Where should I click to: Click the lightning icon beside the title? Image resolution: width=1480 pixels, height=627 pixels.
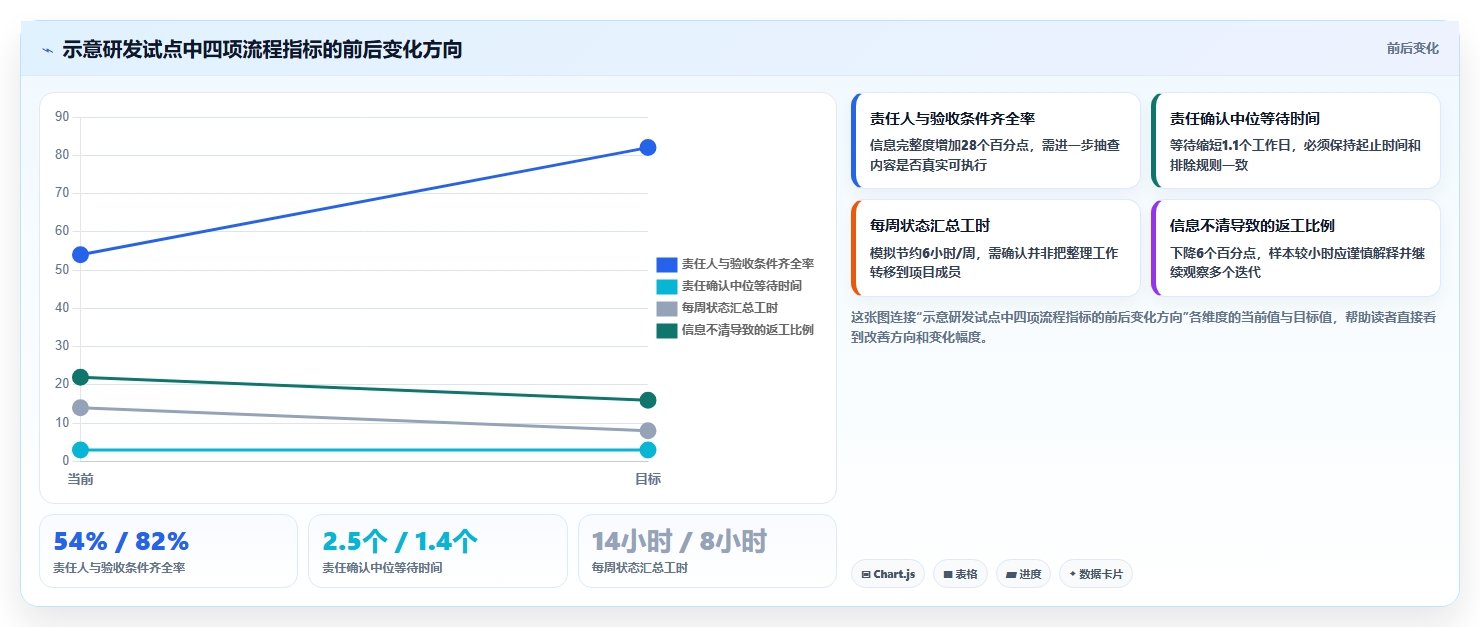[x=47, y=50]
